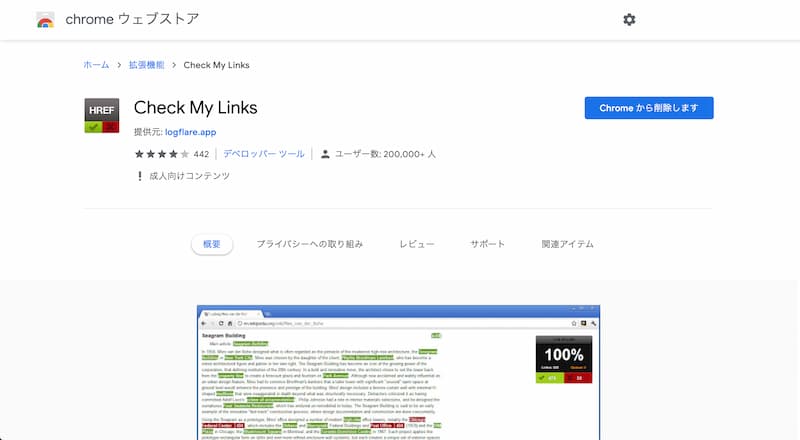Open the サポート tab
Viewport: 800px width, 440px height.
[x=487, y=244]
